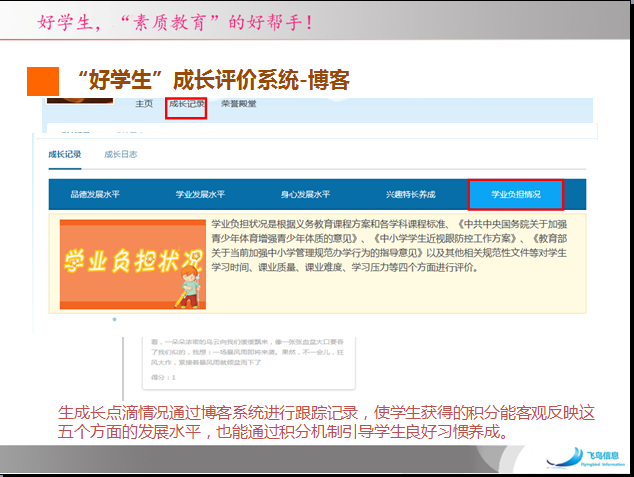Select the 兴趣特长养成 tab
Viewport: 634px width, 477px height.
coord(411,194)
